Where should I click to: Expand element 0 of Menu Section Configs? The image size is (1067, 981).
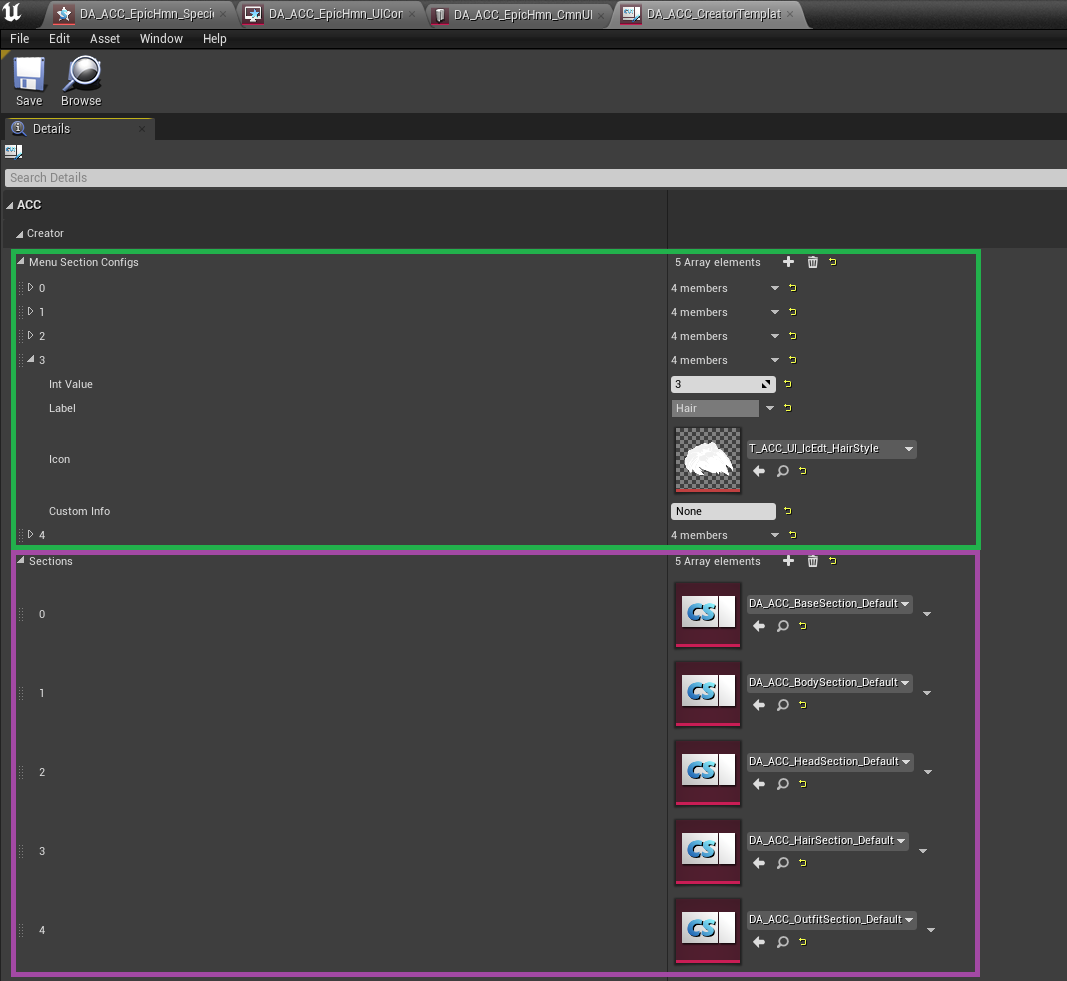(x=32, y=288)
